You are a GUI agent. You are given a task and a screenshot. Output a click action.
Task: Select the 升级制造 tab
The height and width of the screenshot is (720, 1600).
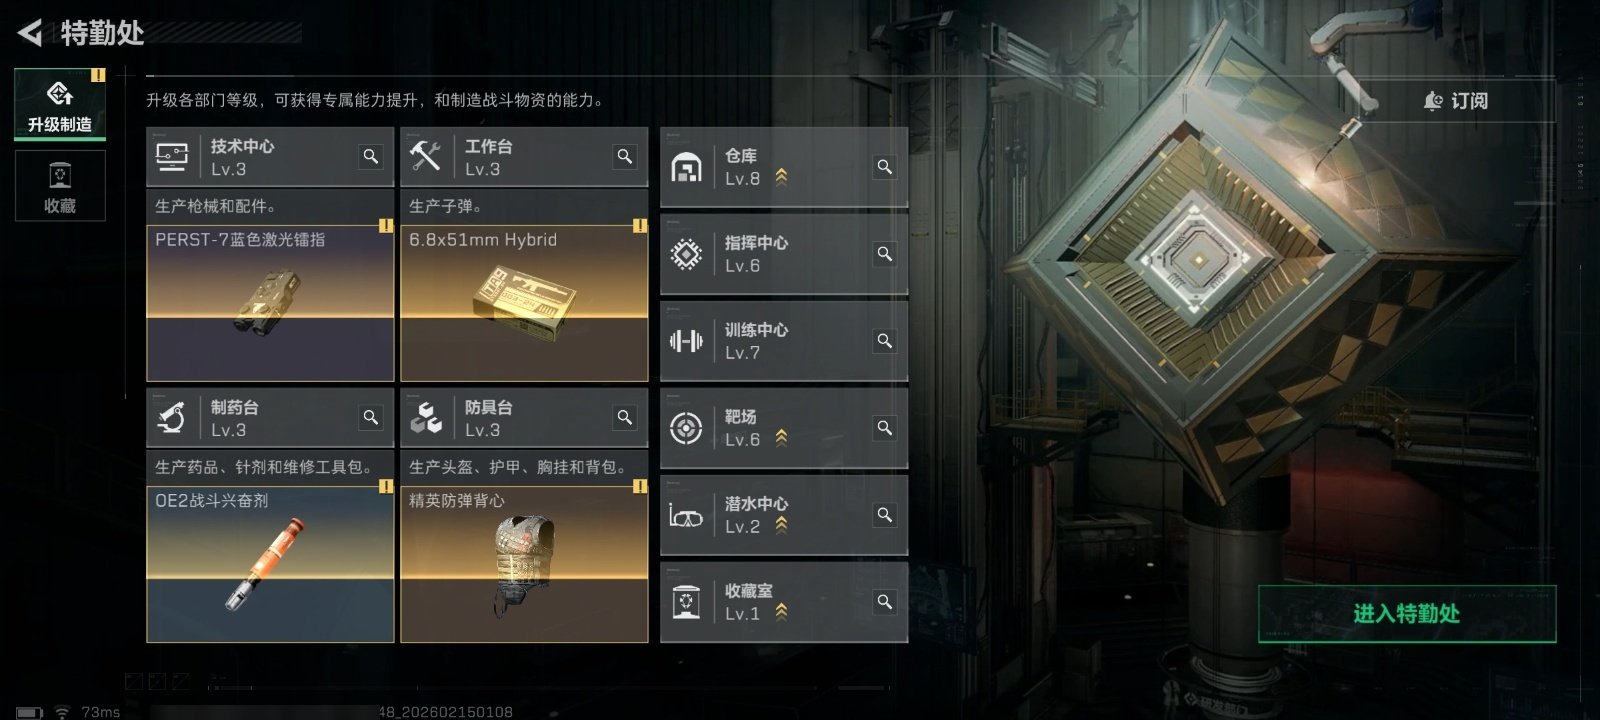point(60,104)
